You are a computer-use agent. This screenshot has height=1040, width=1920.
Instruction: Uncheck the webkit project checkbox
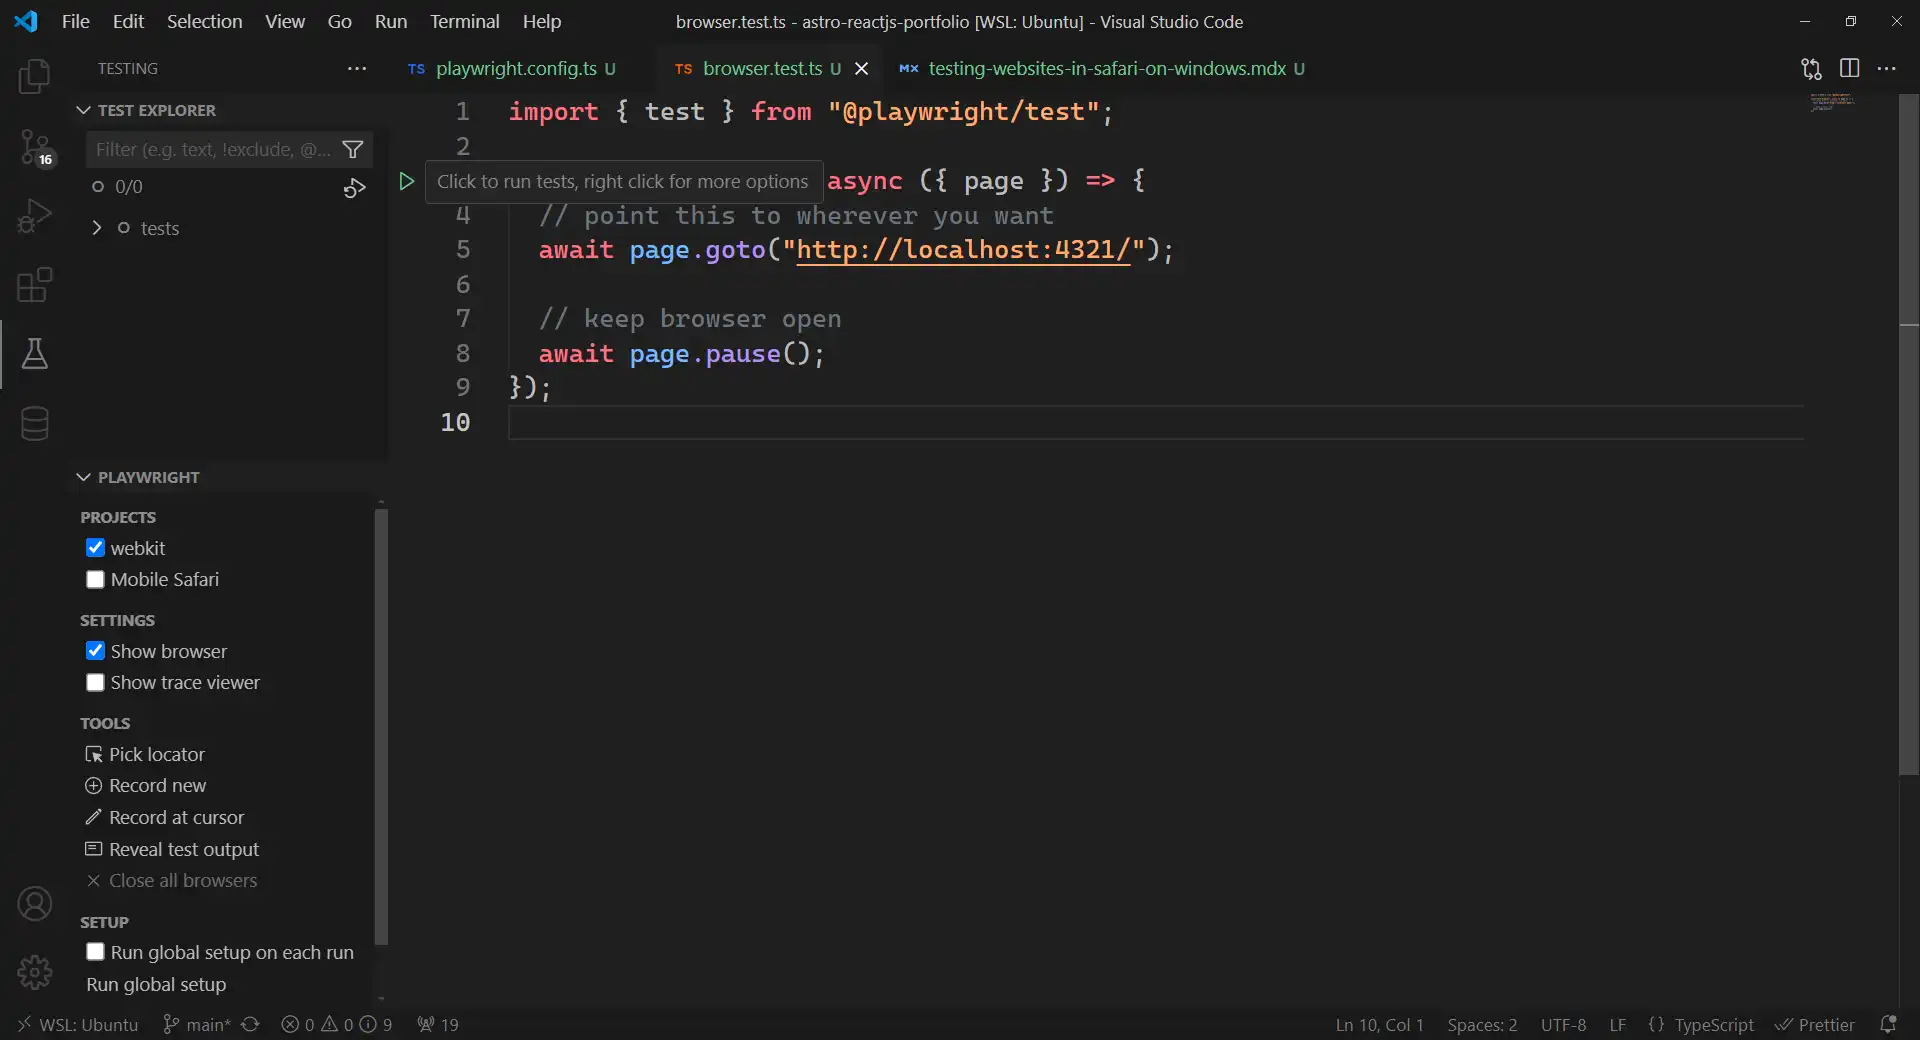(x=95, y=548)
